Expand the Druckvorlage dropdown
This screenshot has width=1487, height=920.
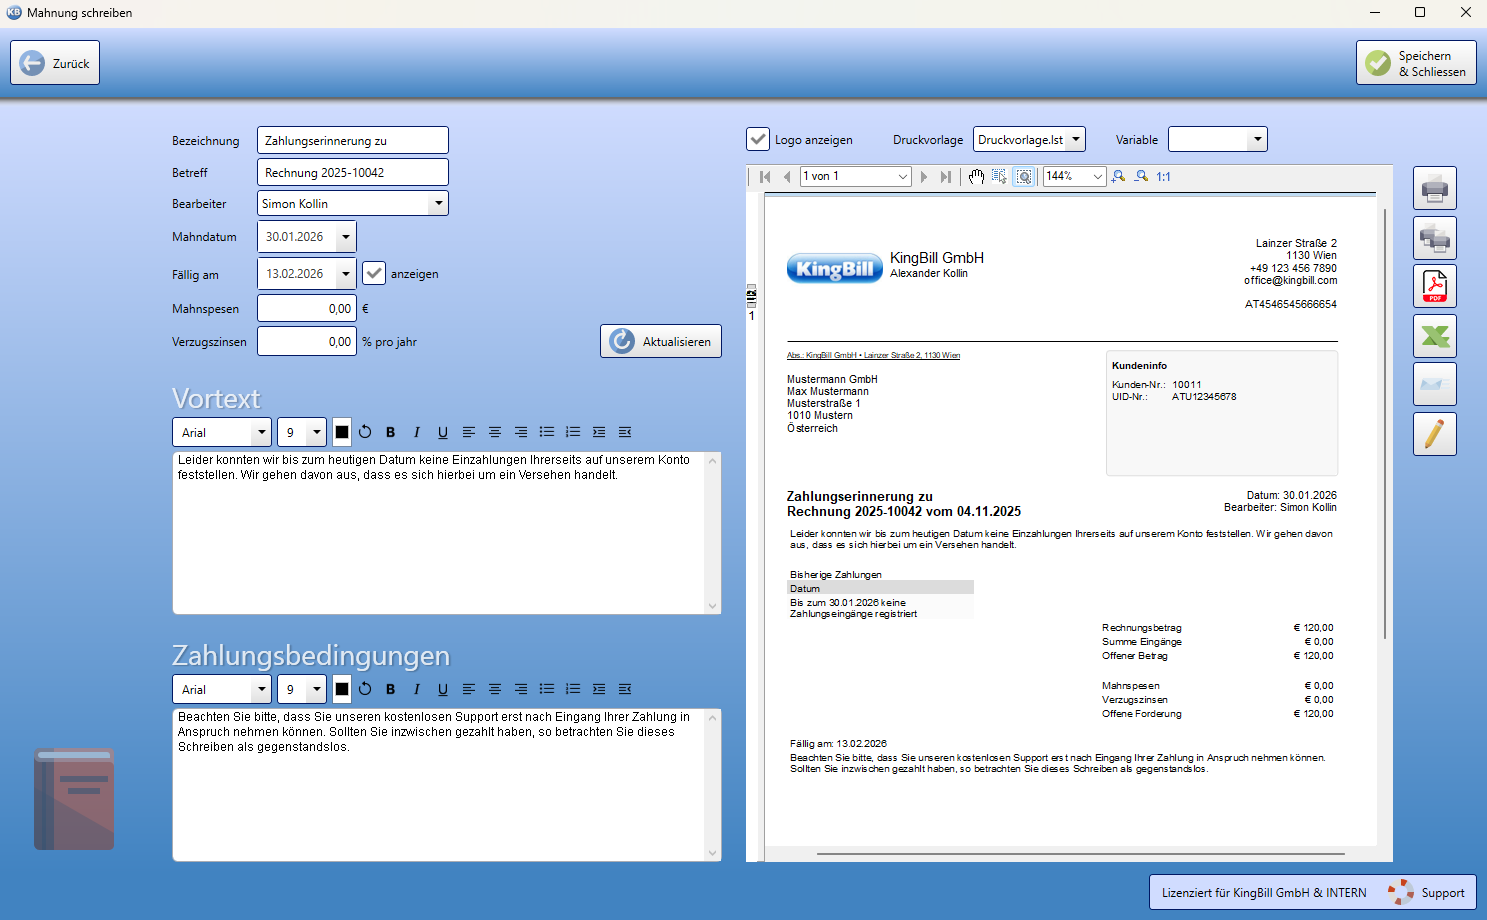(x=1075, y=140)
